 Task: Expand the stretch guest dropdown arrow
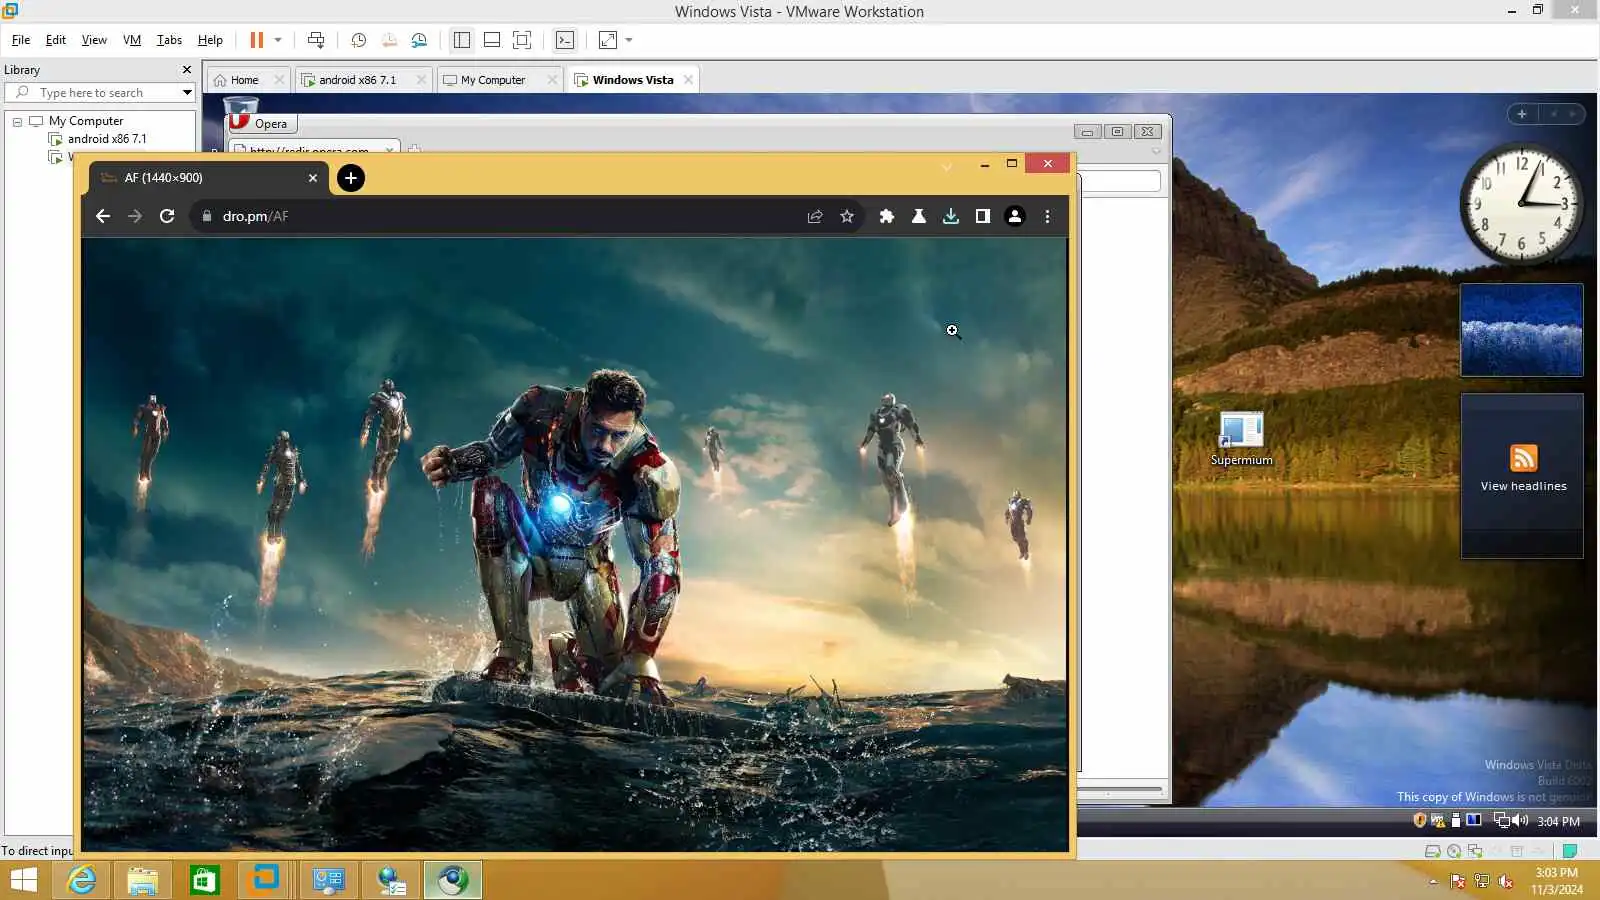tap(629, 40)
